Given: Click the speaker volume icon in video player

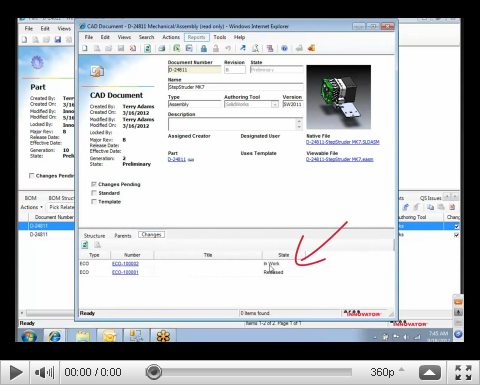Looking at the screenshot, I should pyautogui.click(x=44, y=372).
